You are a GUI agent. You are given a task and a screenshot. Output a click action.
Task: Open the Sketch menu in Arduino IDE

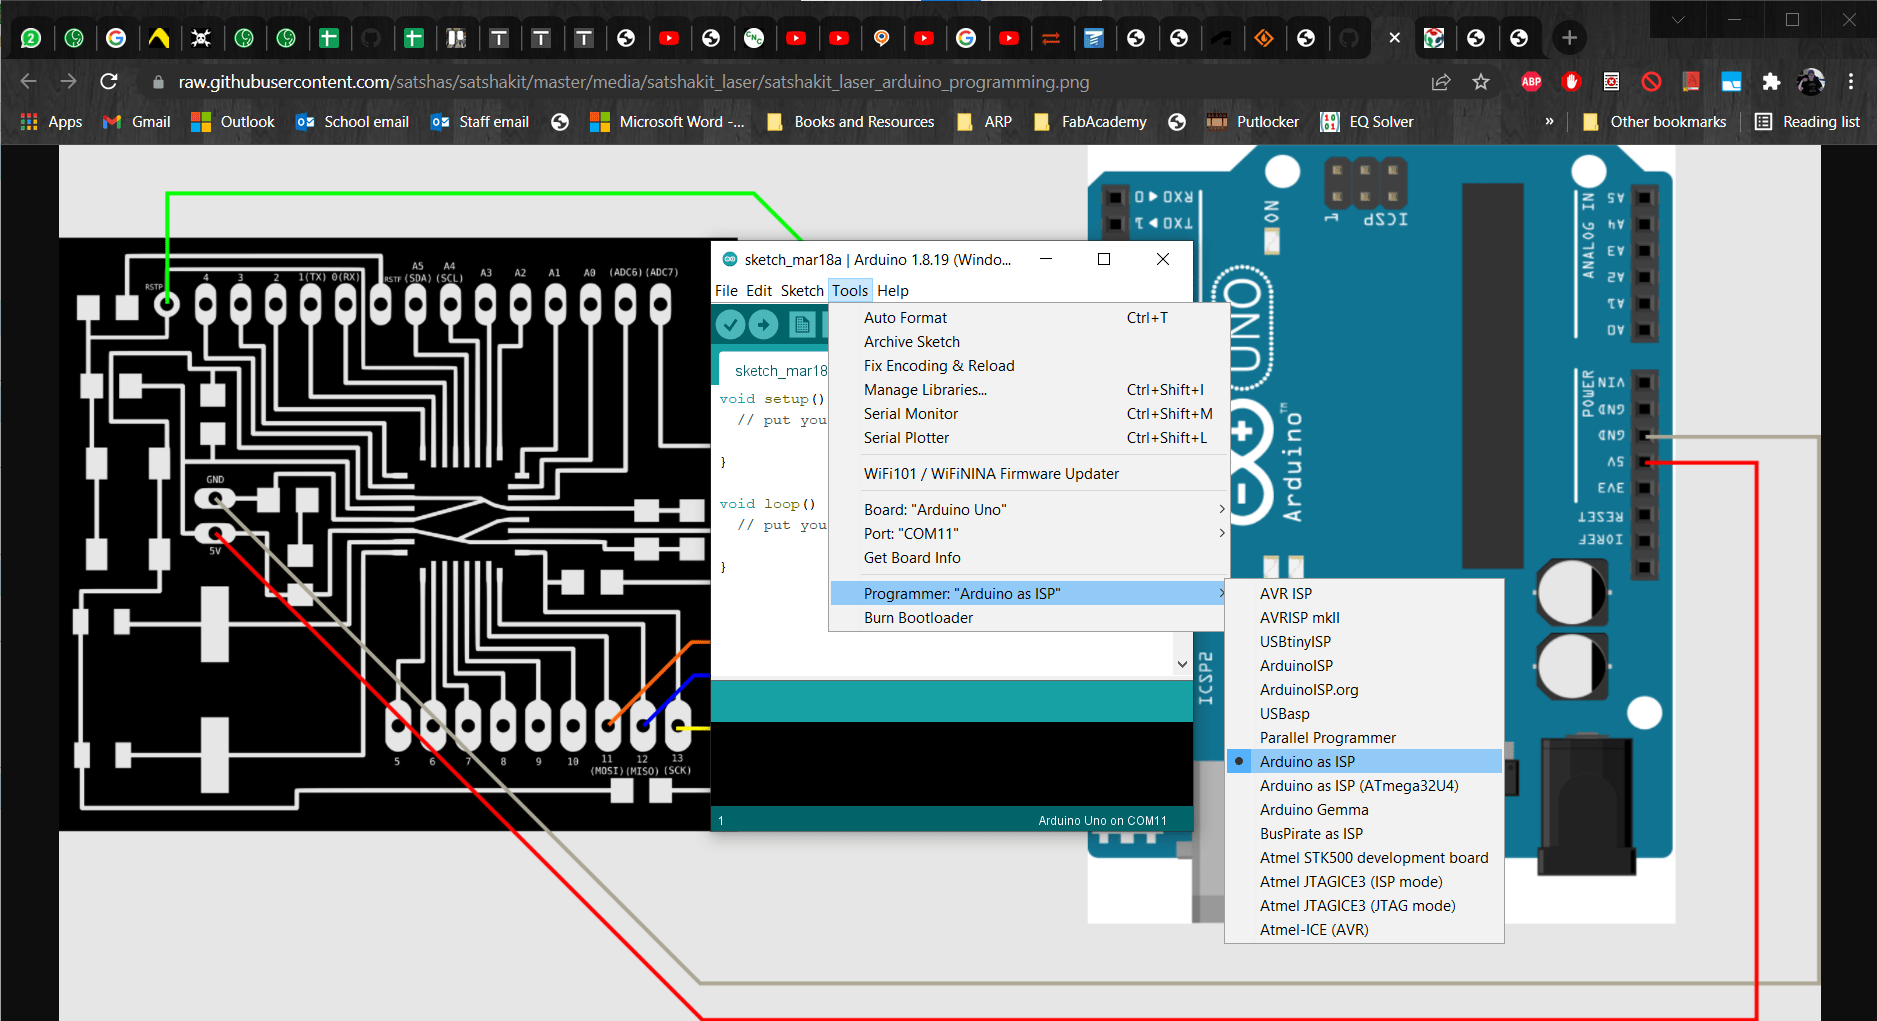pos(802,290)
